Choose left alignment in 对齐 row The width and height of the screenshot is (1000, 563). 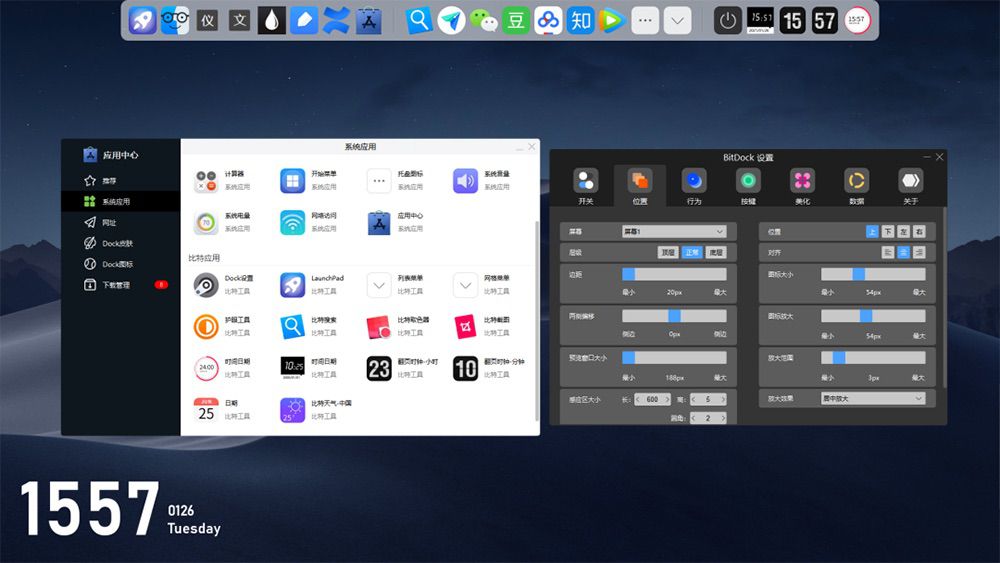point(888,252)
